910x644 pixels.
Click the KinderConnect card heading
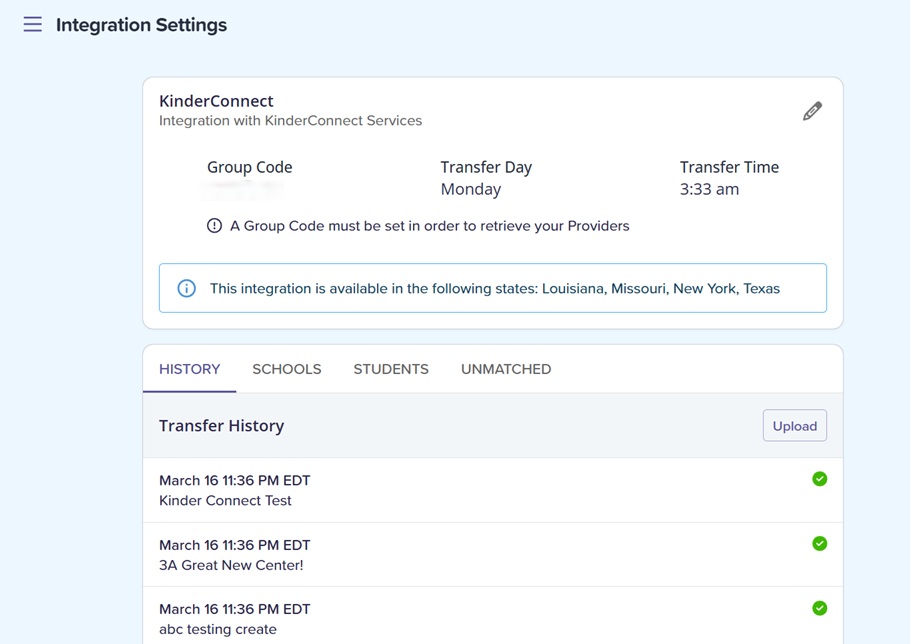(216, 101)
